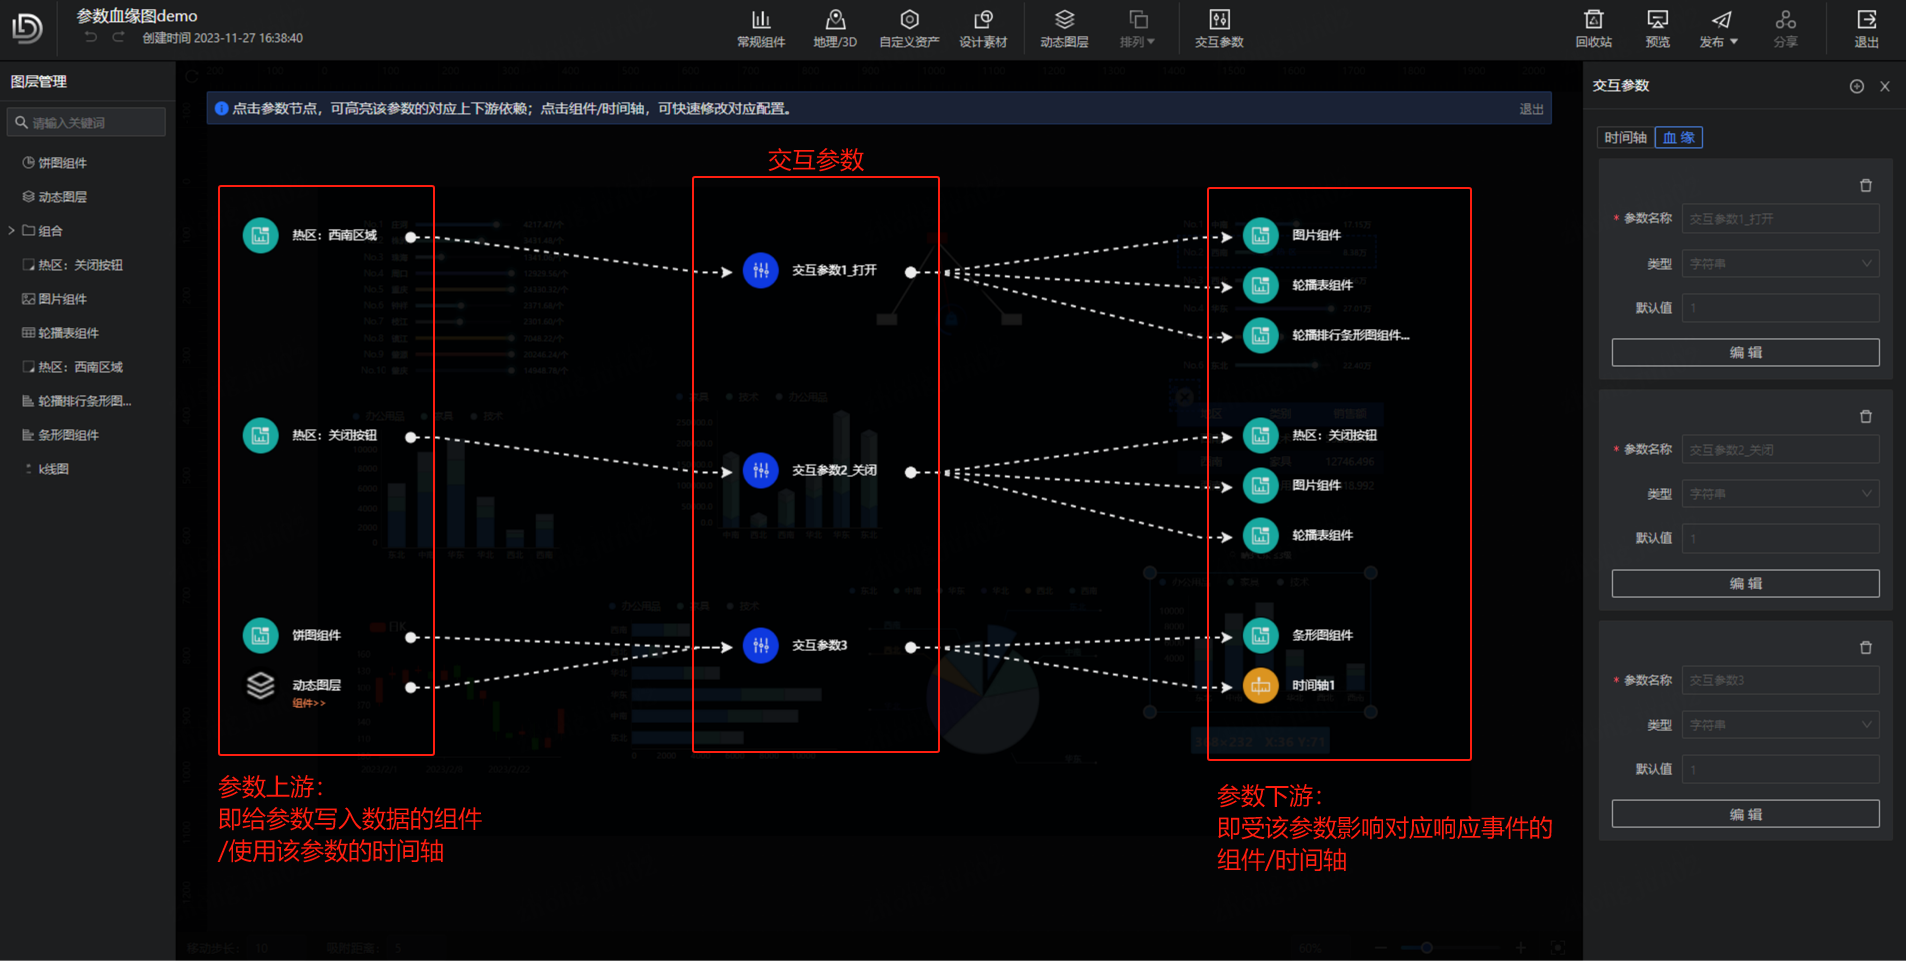This screenshot has width=1906, height=961.
Task: Expand the 组合 group in layer tree
Action: (x=12, y=231)
